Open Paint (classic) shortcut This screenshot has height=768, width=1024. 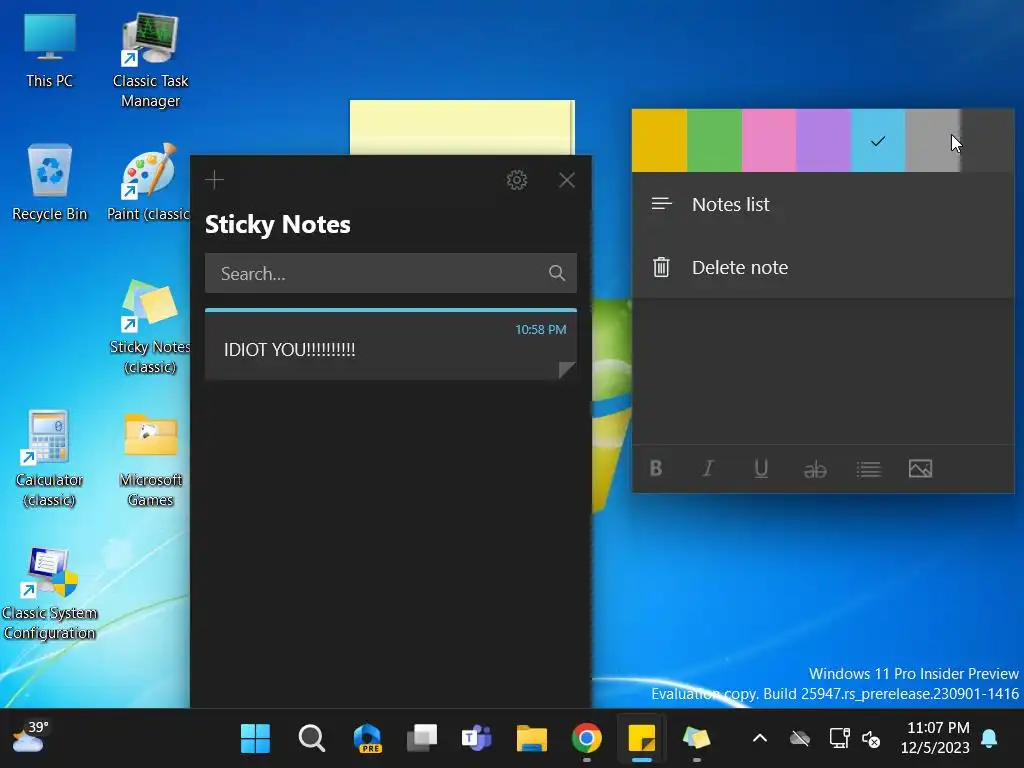tap(149, 183)
